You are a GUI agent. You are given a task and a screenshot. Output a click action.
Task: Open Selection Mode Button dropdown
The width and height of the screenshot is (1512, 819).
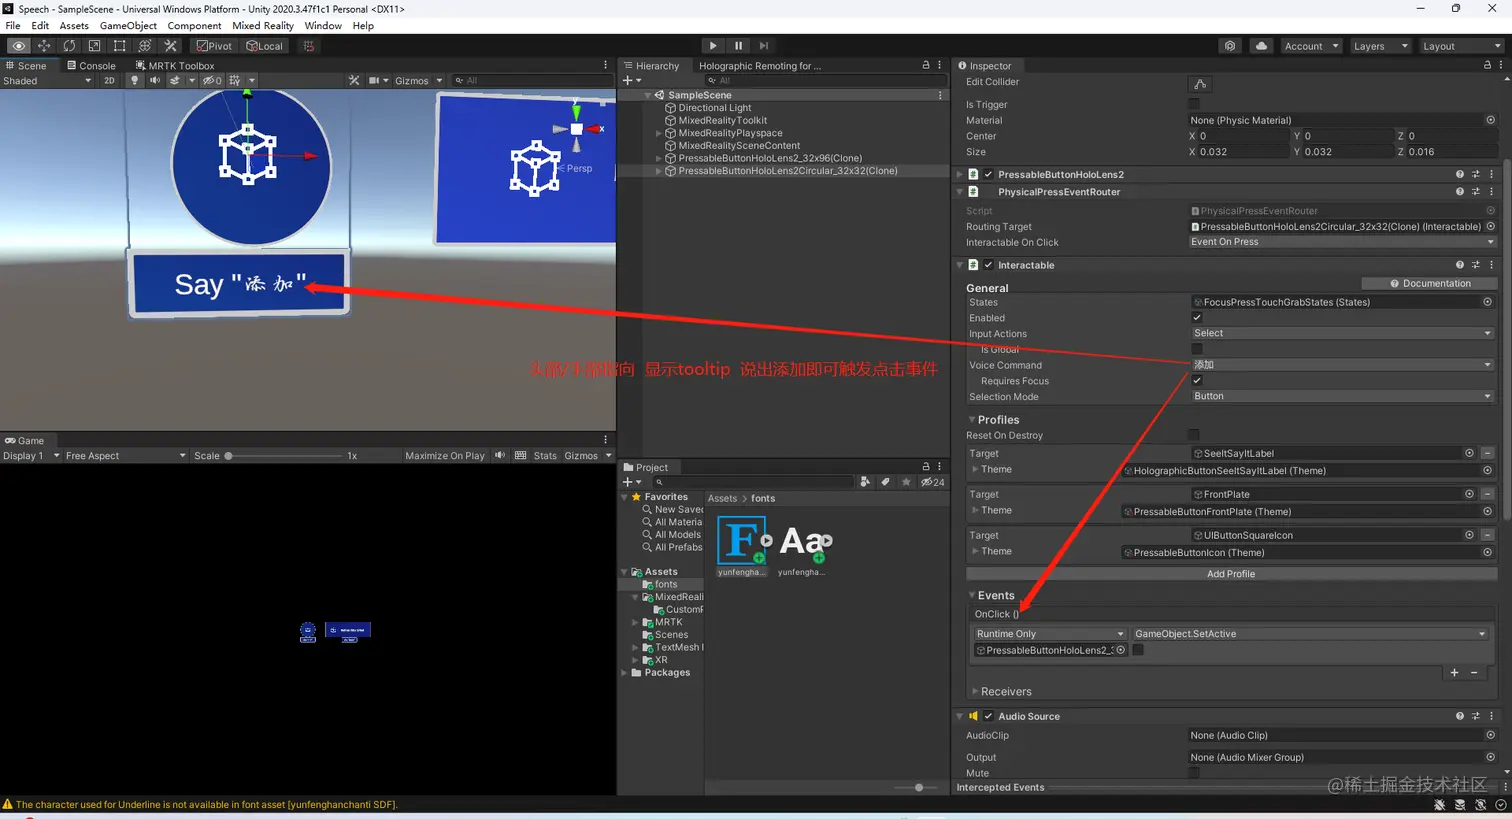[1342, 396]
